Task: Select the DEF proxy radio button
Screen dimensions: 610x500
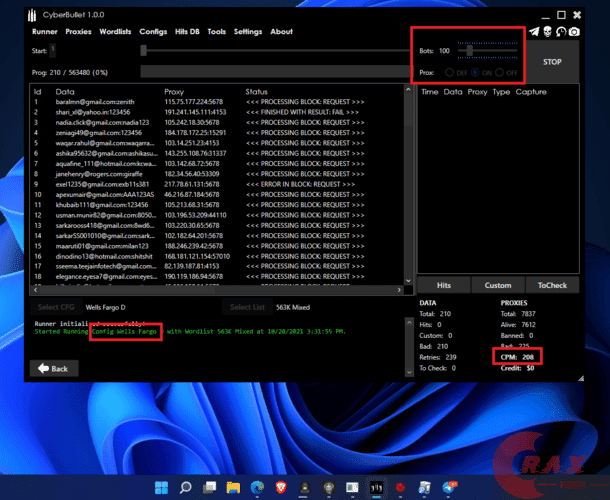Action: click(449, 72)
